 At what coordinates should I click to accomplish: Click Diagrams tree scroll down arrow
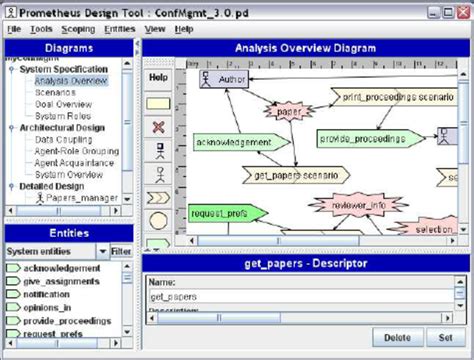(127, 199)
